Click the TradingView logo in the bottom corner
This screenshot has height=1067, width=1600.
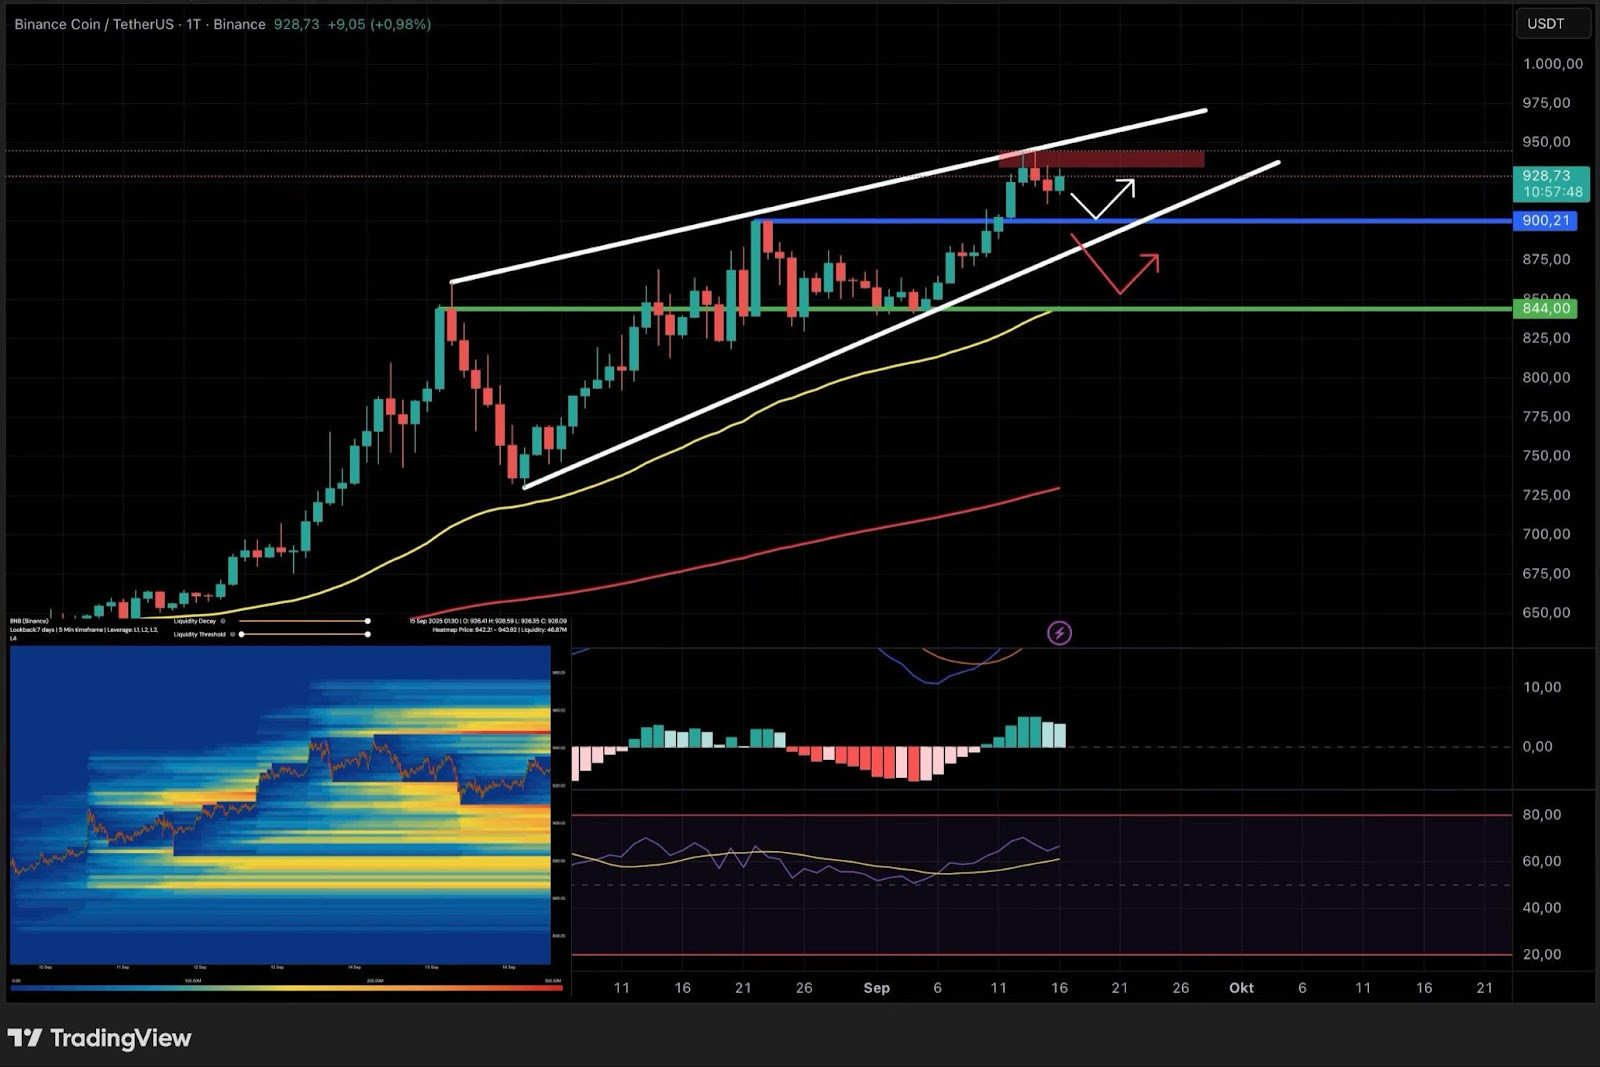[x=100, y=1039]
